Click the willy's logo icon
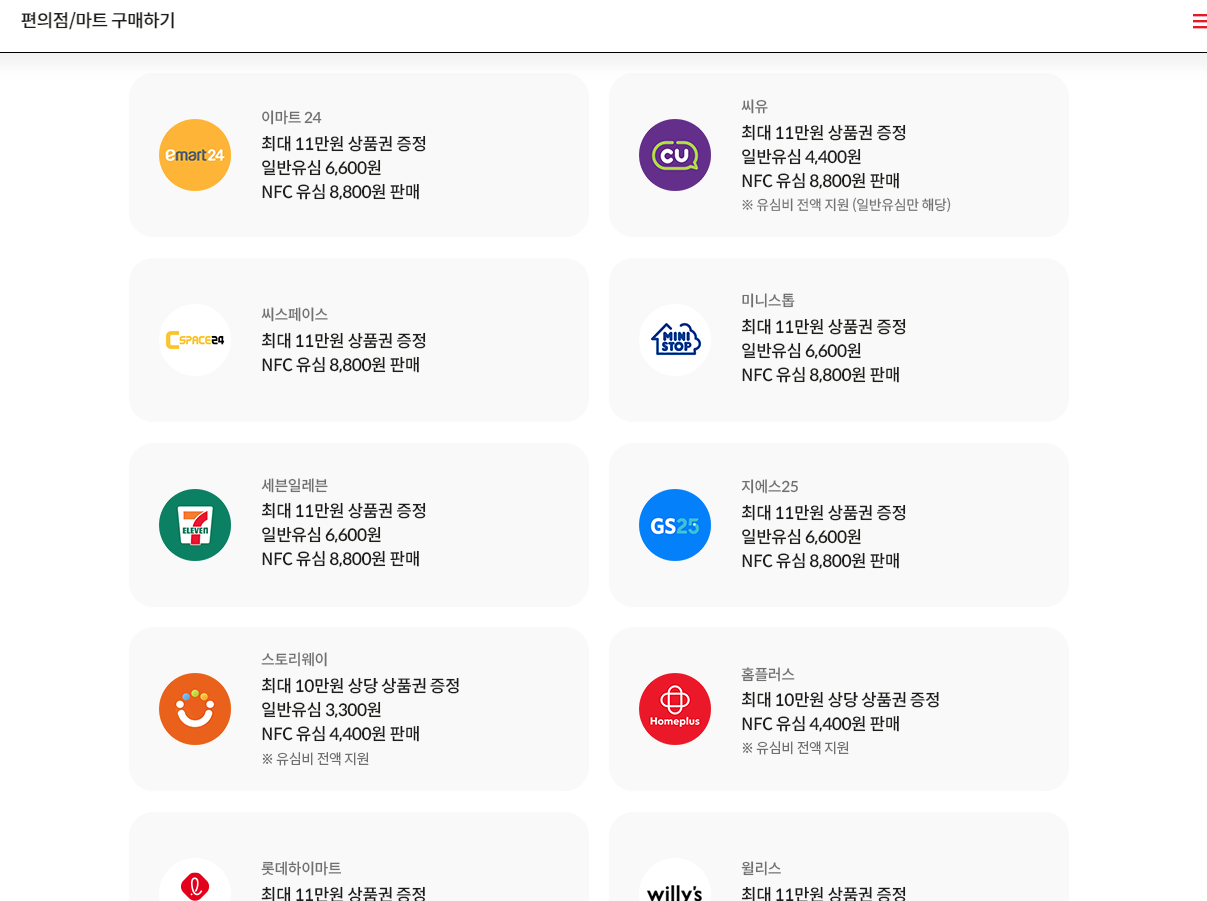This screenshot has width=1207, height=901. pyautogui.click(x=675, y=880)
